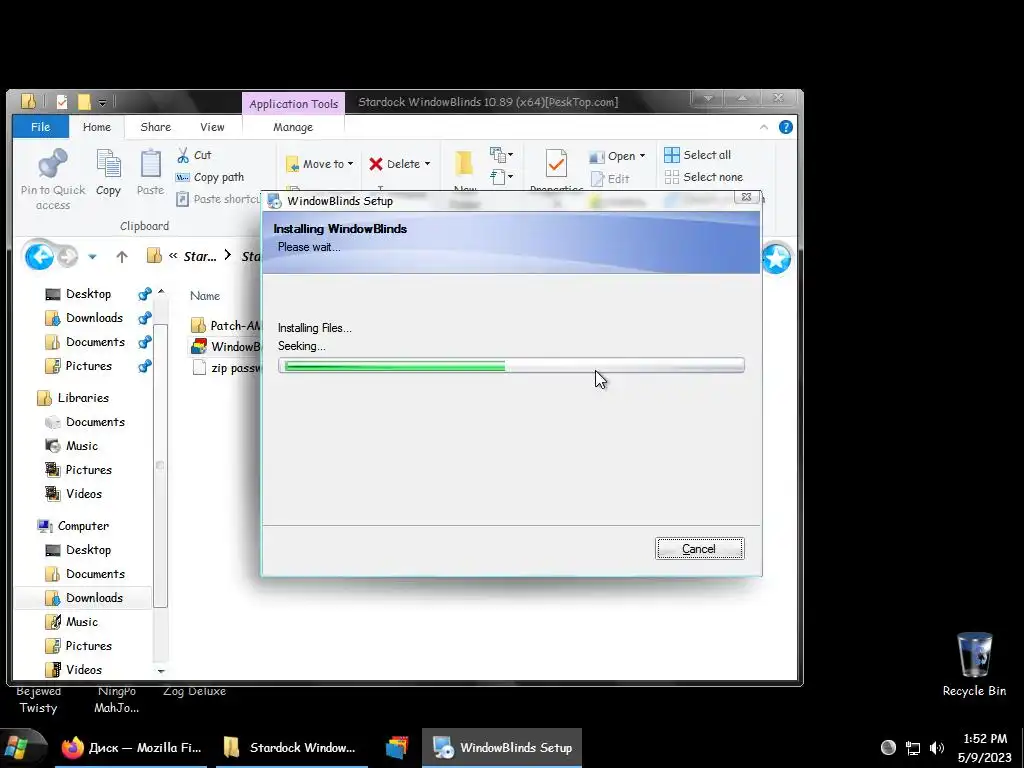Switch to Mozilla Firefox taskbar button

point(132,748)
